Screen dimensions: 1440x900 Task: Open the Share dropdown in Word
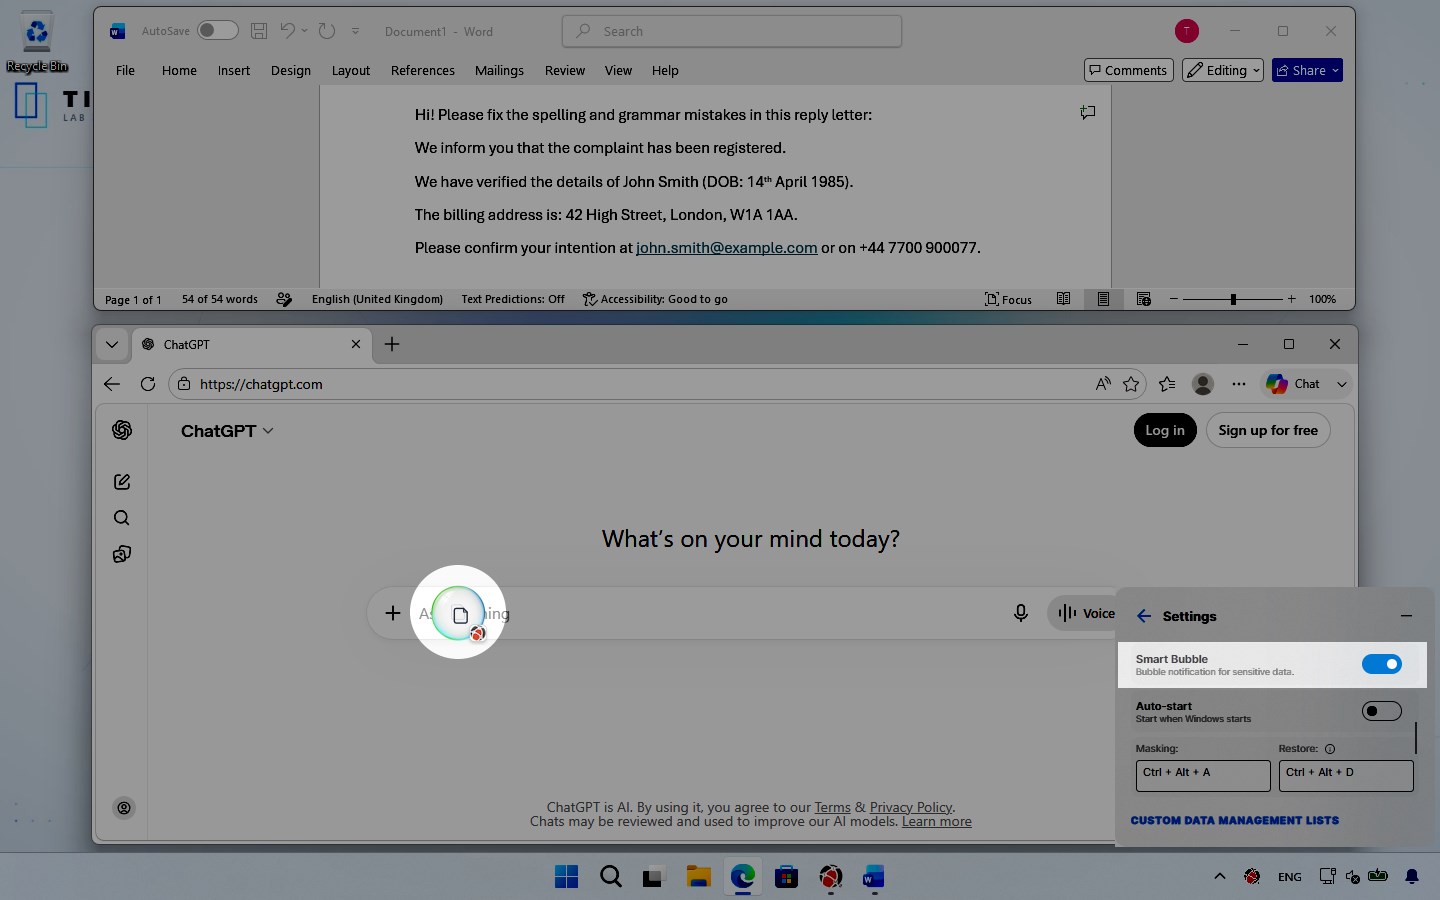click(x=1307, y=70)
